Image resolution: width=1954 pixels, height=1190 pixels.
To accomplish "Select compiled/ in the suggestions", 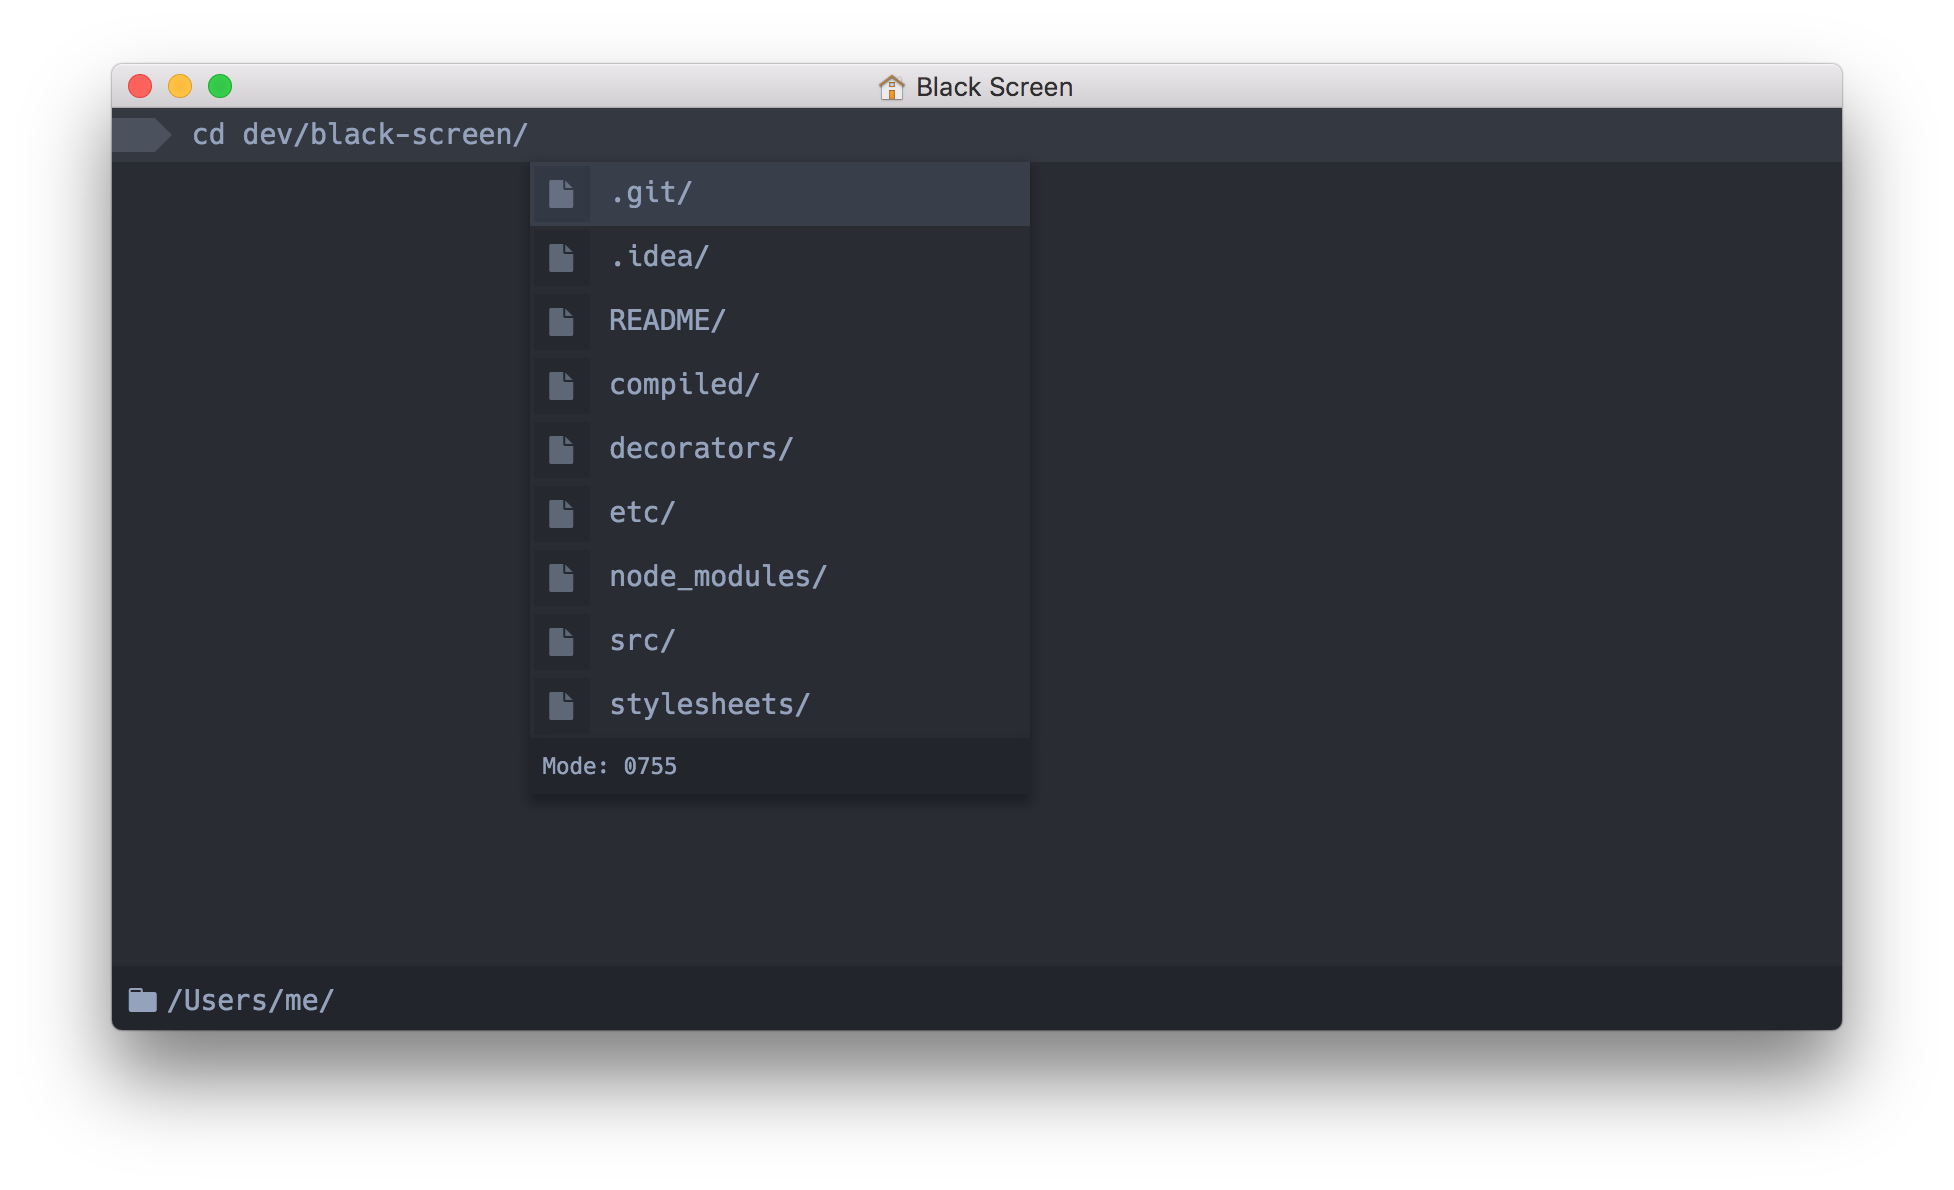I will pos(684,385).
